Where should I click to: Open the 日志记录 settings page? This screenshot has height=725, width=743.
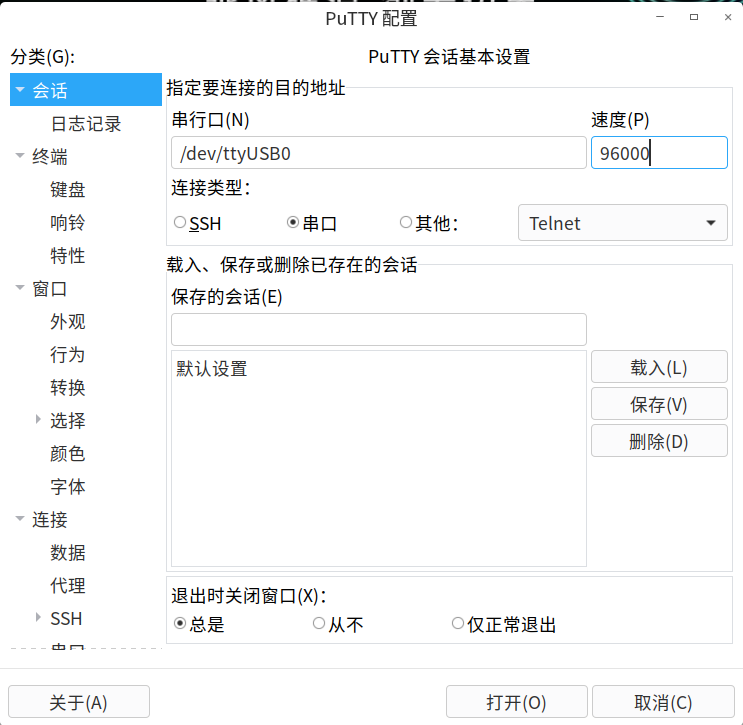point(86,124)
